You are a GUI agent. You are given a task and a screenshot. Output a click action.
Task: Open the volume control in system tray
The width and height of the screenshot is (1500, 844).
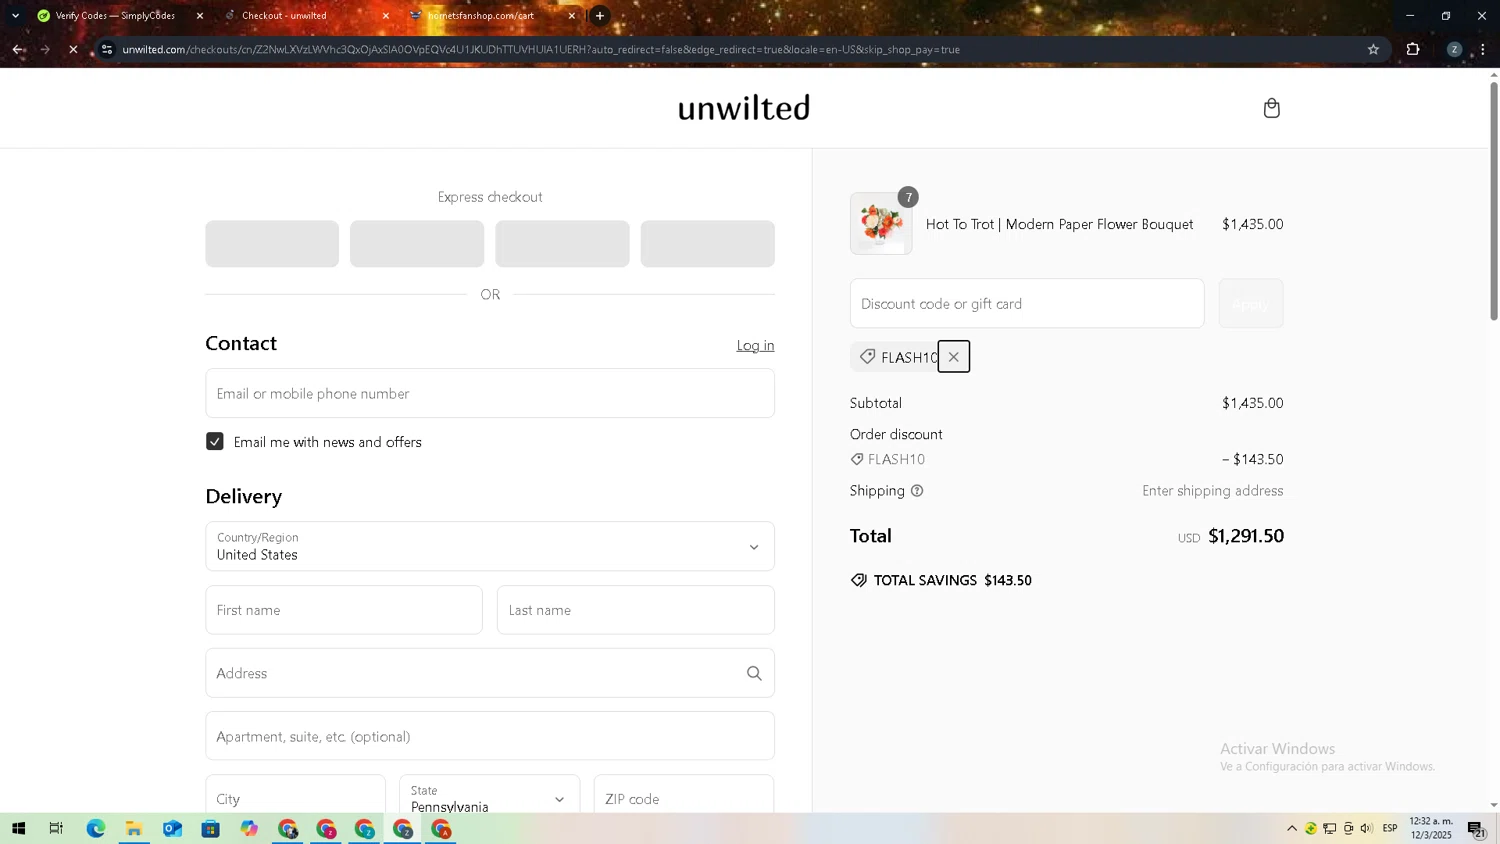[x=1367, y=829]
